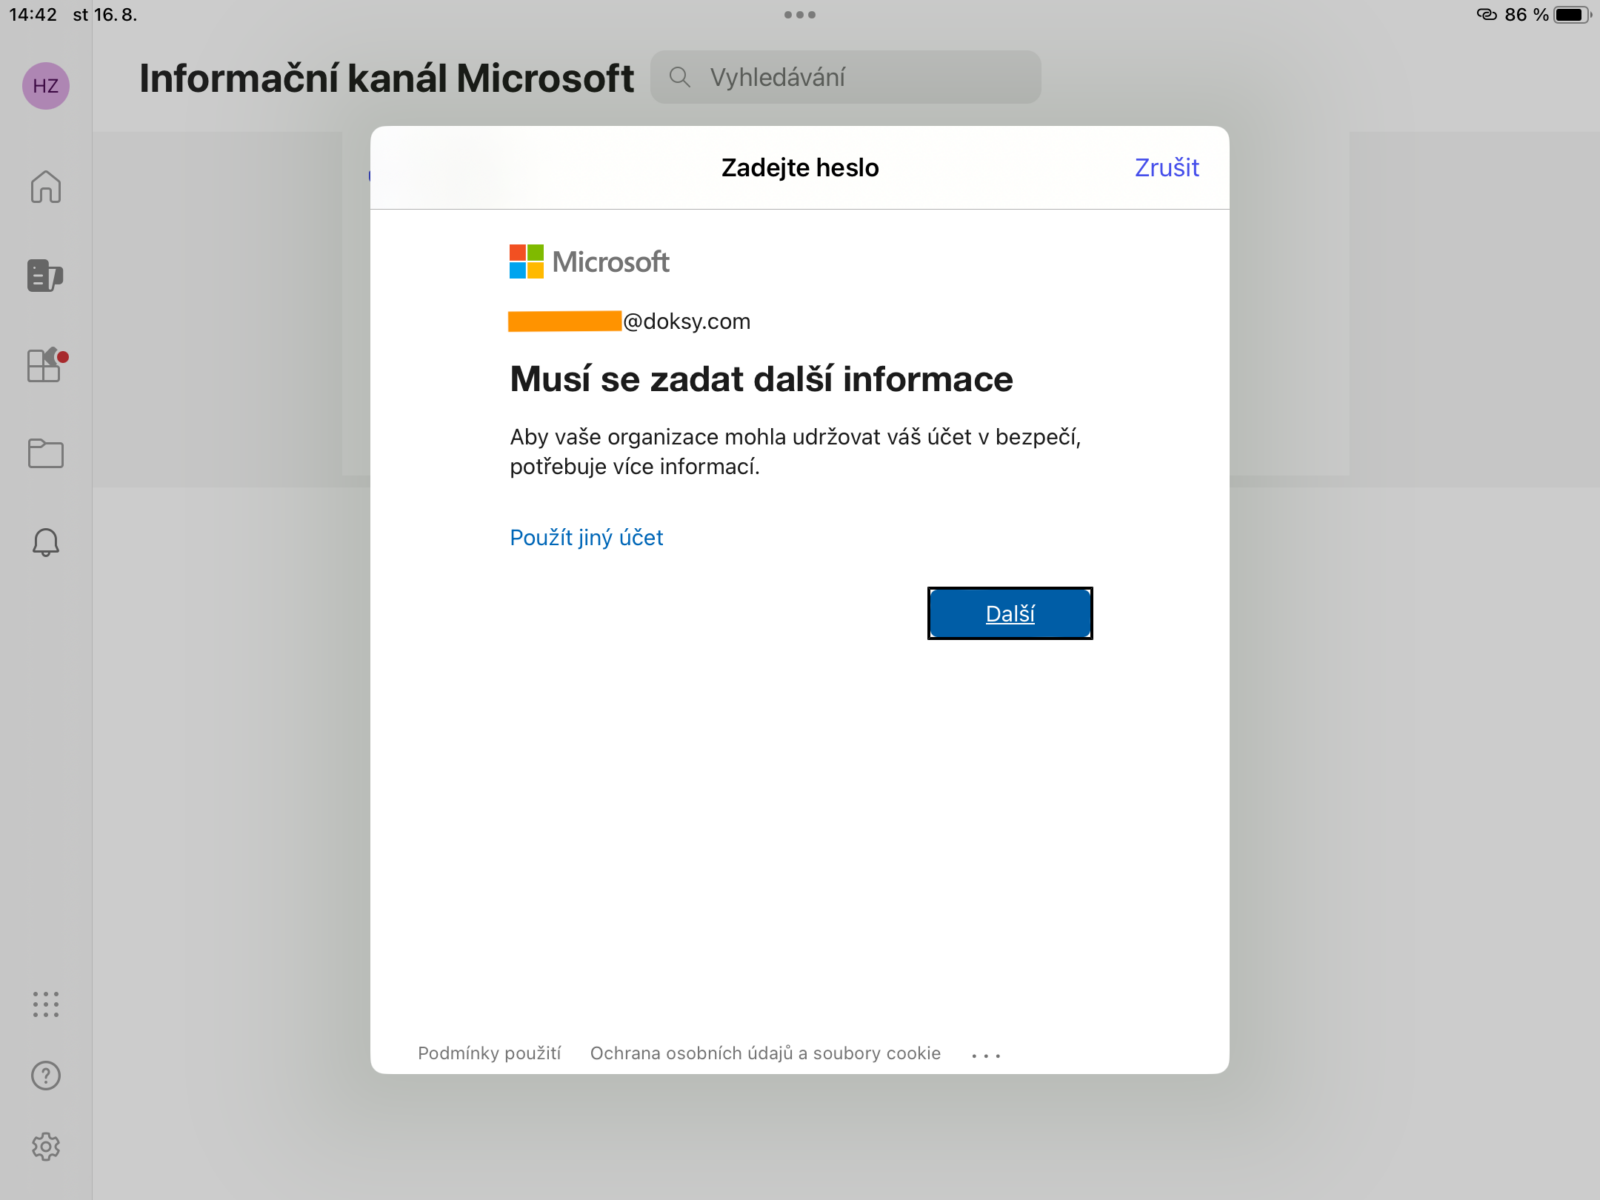Tap the battery status indicator
1600x1200 pixels.
pos(1570,15)
